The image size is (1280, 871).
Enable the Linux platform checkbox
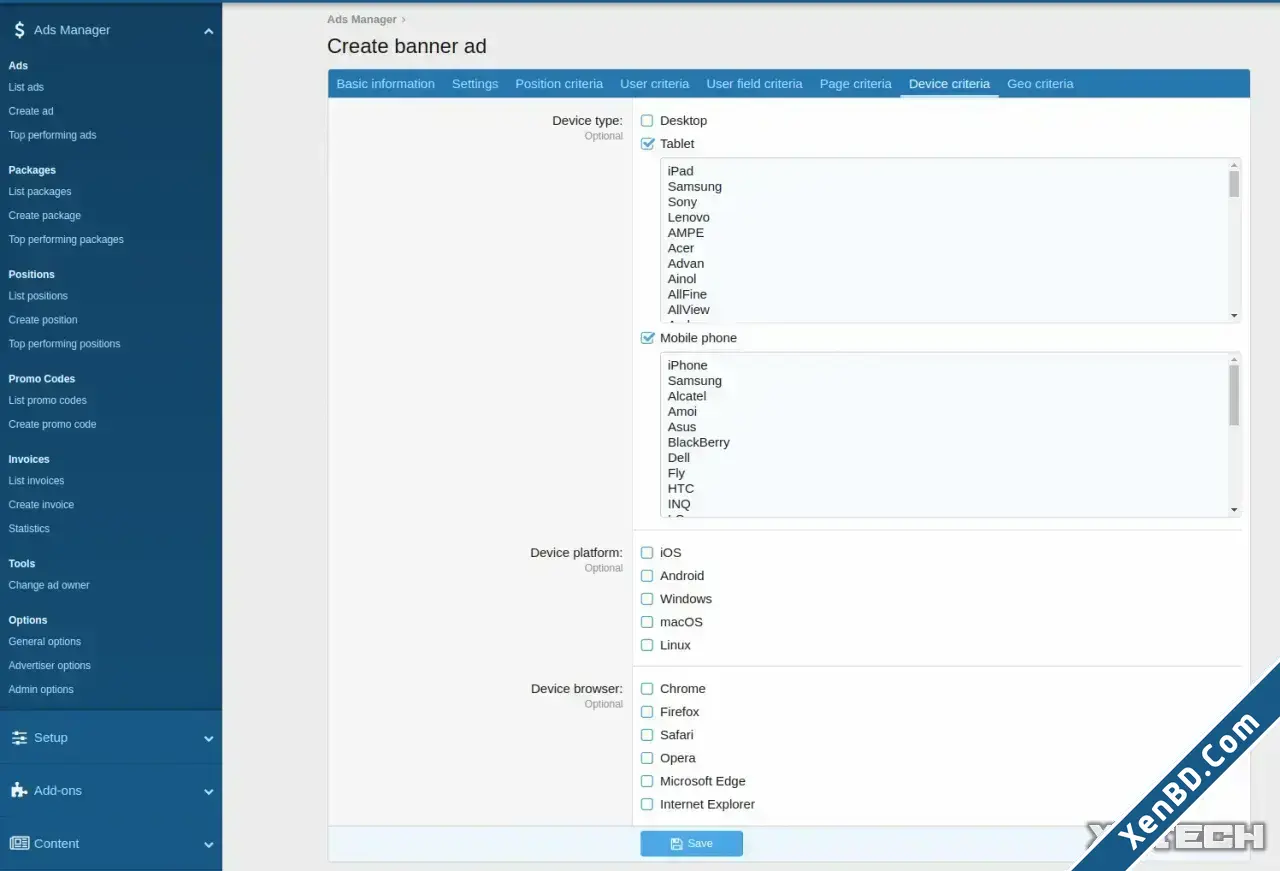click(x=647, y=645)
